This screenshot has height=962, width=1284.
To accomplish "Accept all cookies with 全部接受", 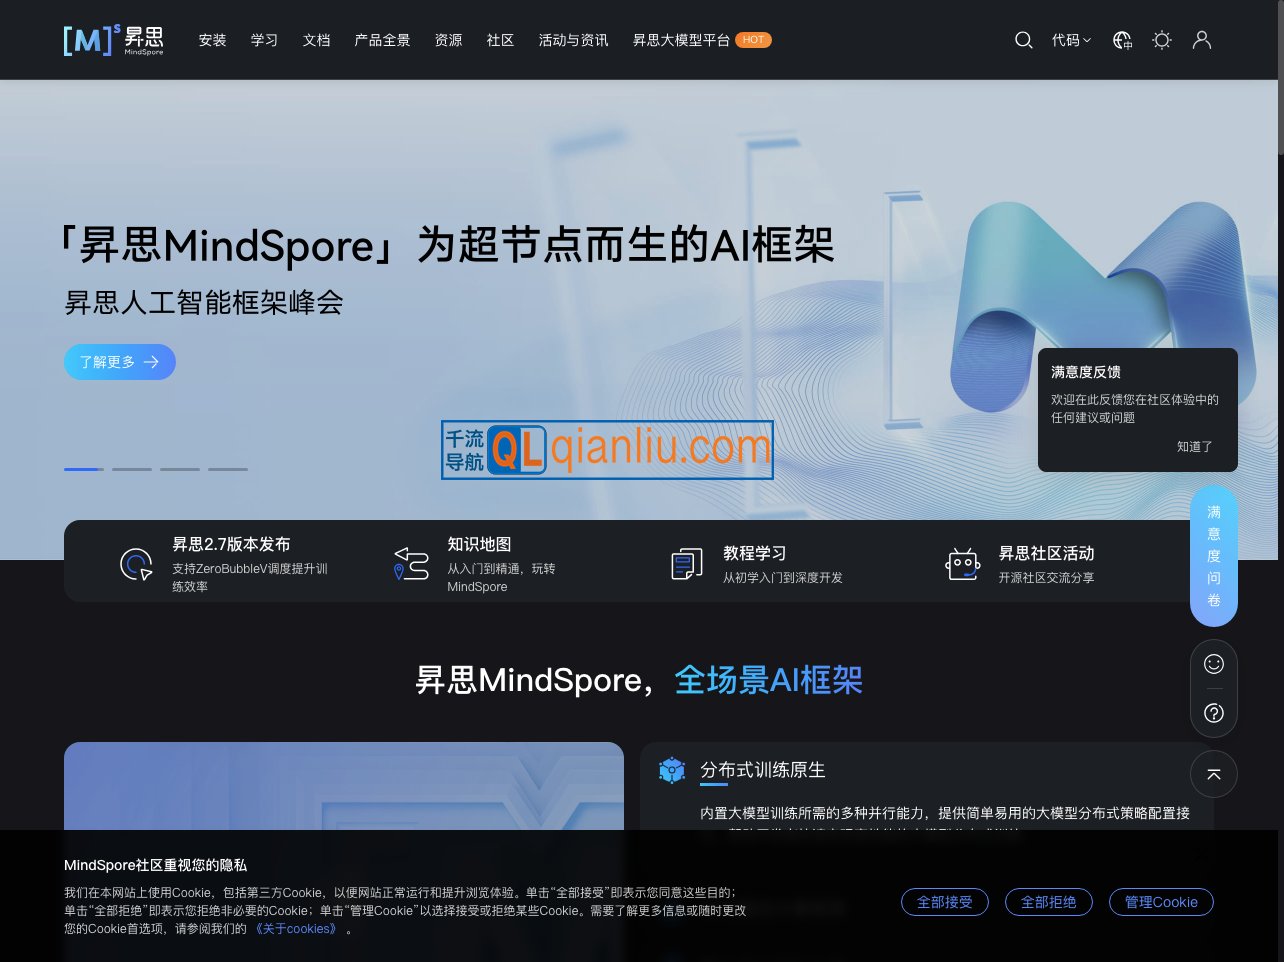I will [944, 902].
